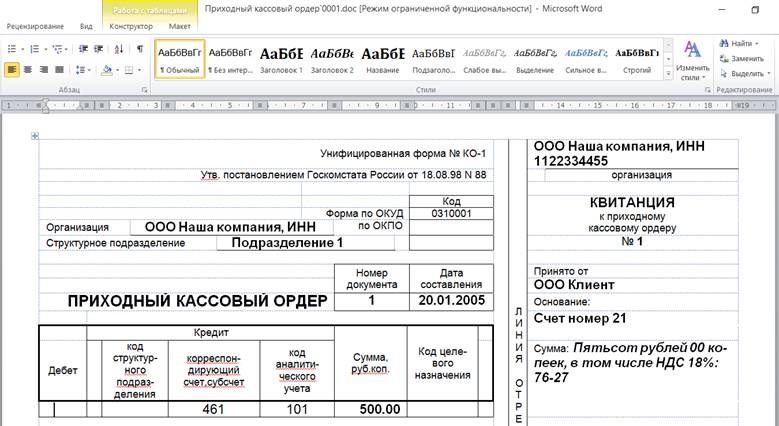Screen dimensions: 779x426
Task: Apply the Выделение style
Action: click(x=535, y=59)
